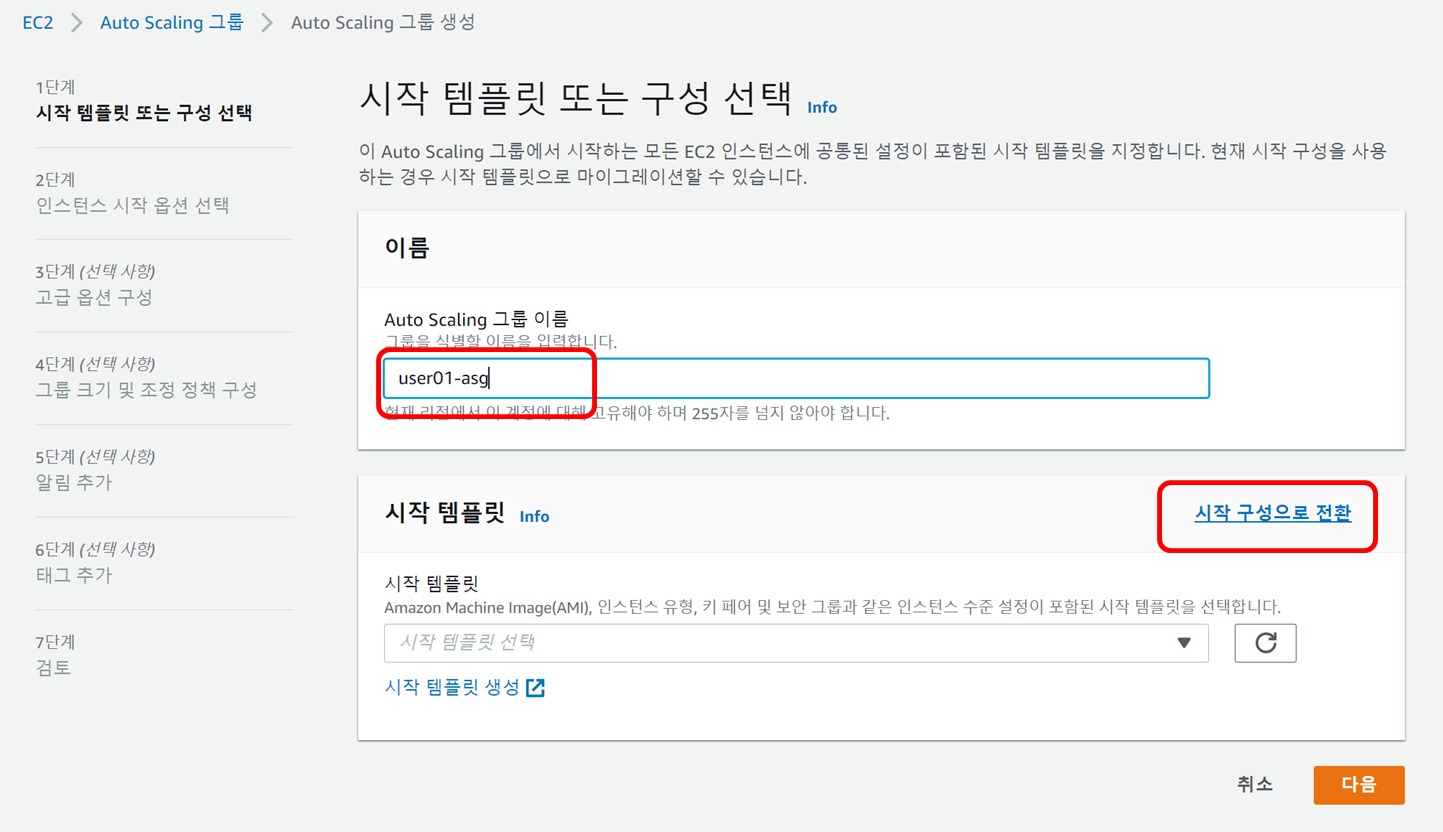Click Info link next to page title
Screen dimensions: 1443x832
(822, 108)
